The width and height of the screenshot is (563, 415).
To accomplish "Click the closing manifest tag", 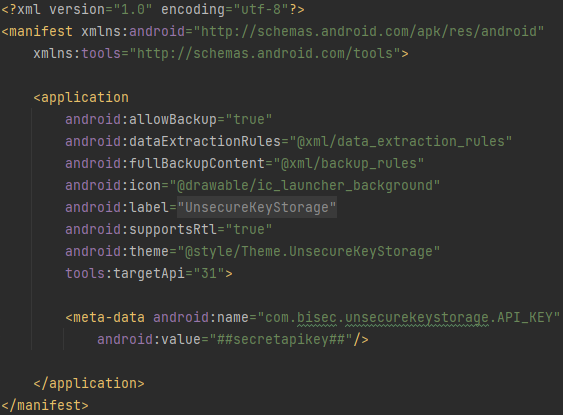I will [45, 405].
